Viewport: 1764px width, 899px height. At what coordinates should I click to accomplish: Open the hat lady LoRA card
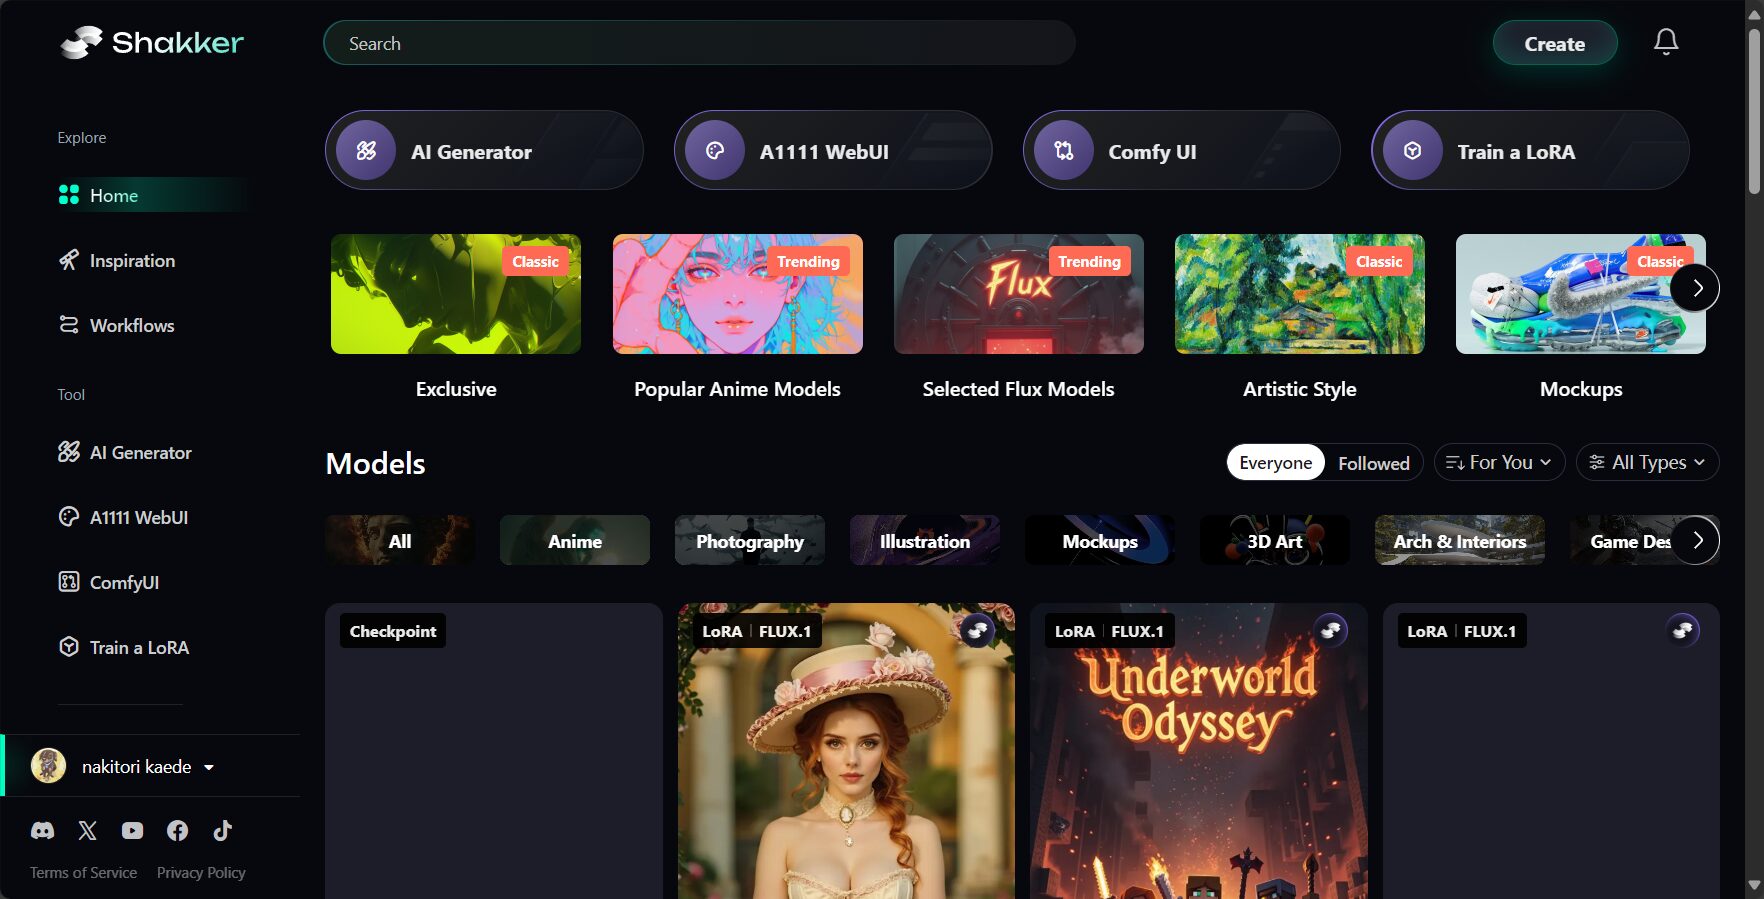pos(846,750)
